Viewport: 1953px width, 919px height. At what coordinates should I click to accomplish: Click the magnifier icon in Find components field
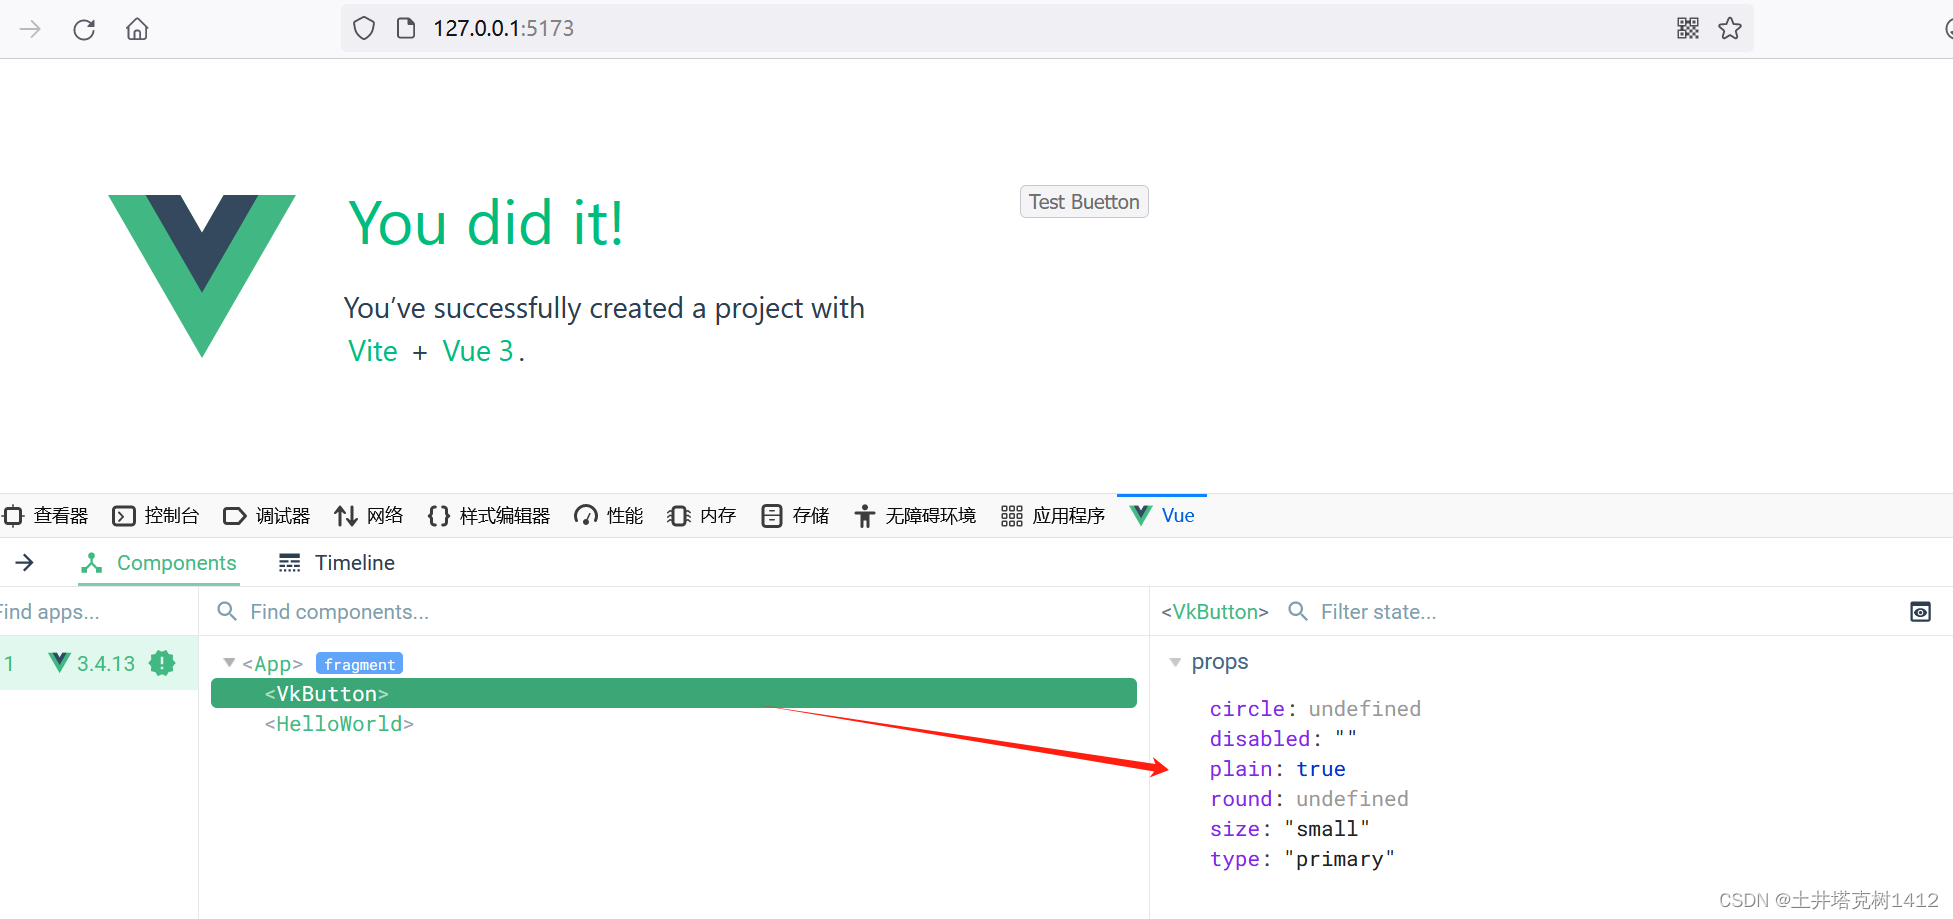[226, 611]
